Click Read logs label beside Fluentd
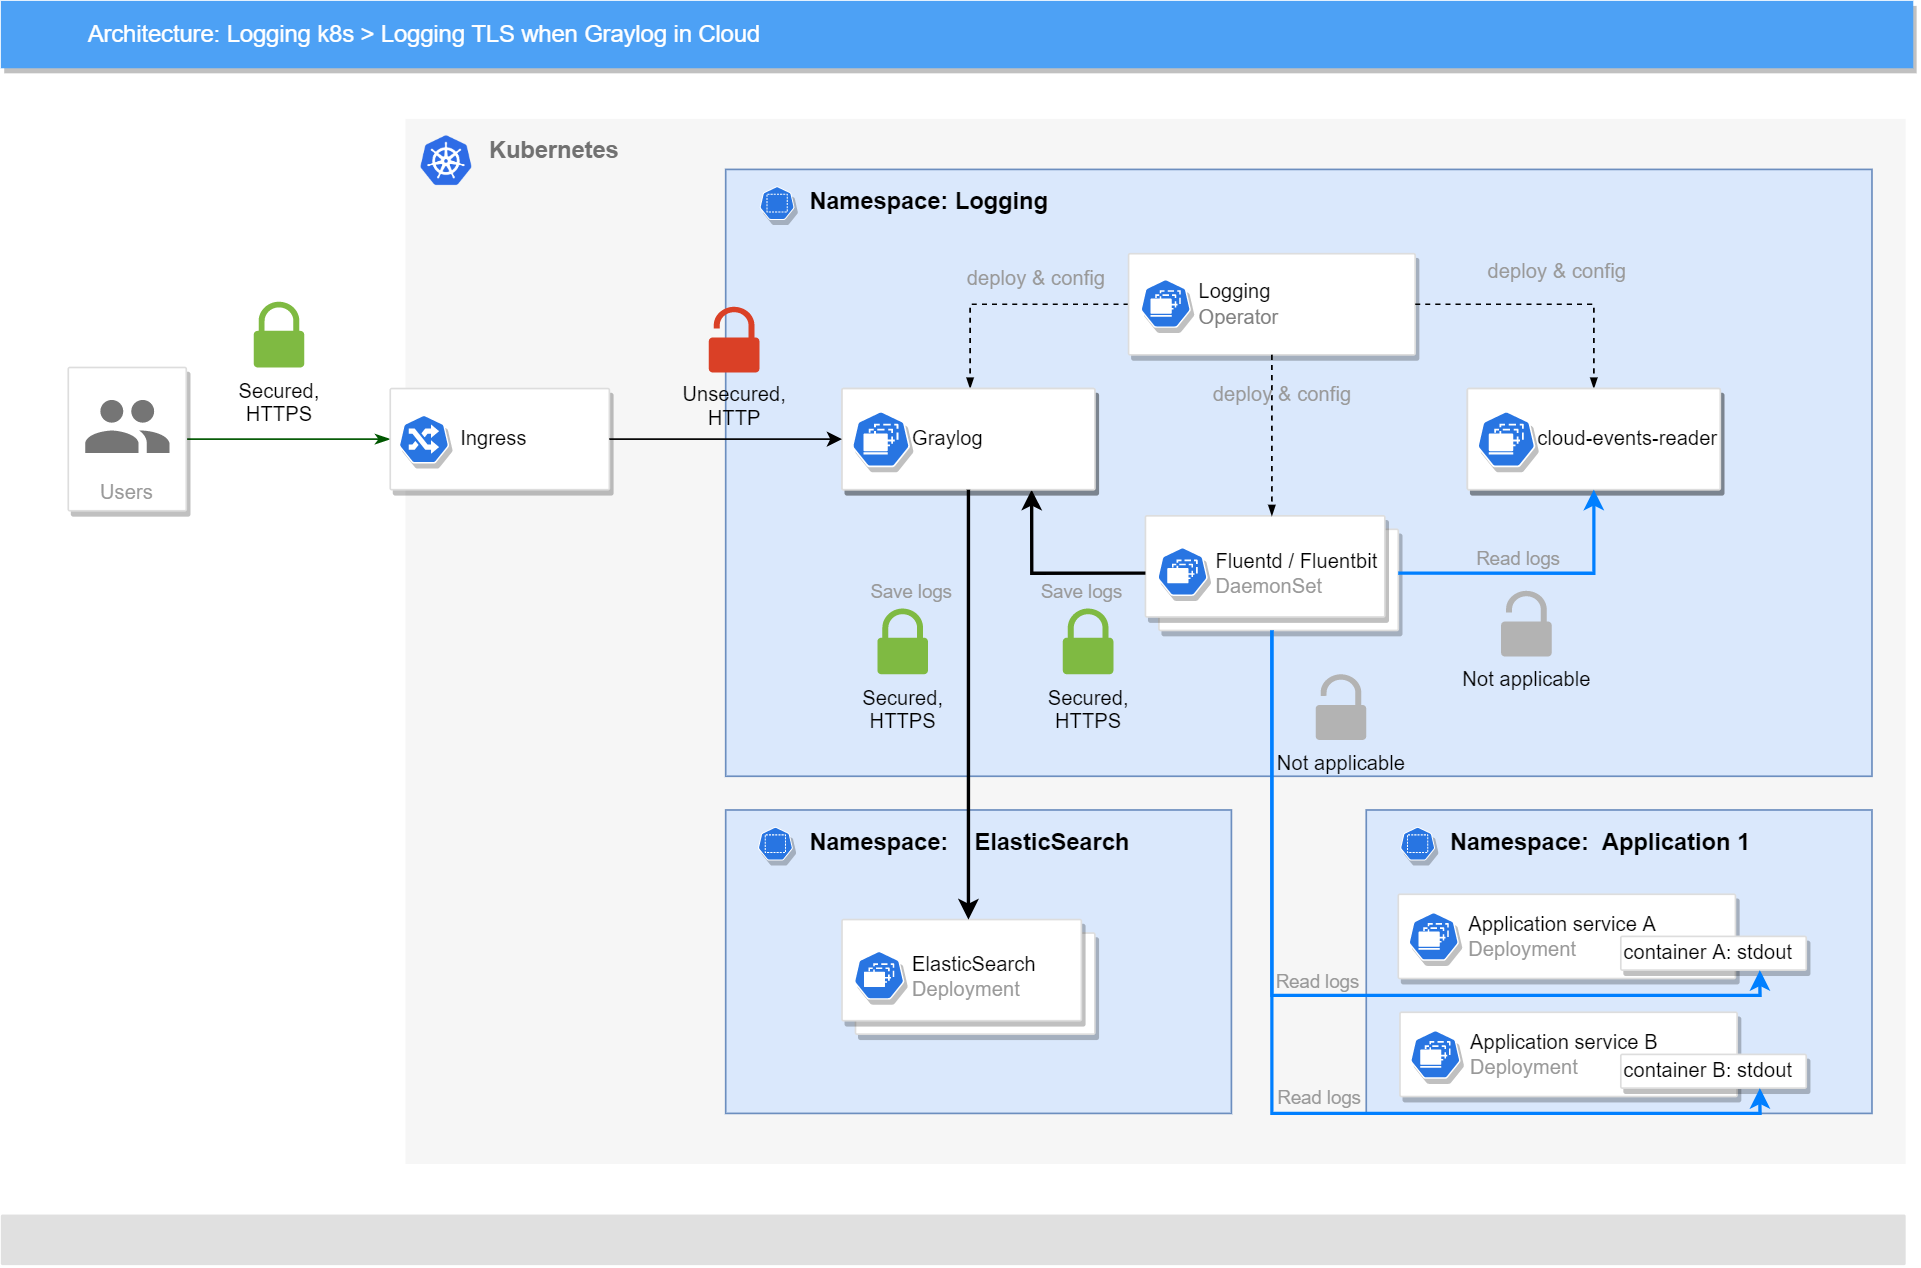1921x1268 pixels. pos(1518,559)
